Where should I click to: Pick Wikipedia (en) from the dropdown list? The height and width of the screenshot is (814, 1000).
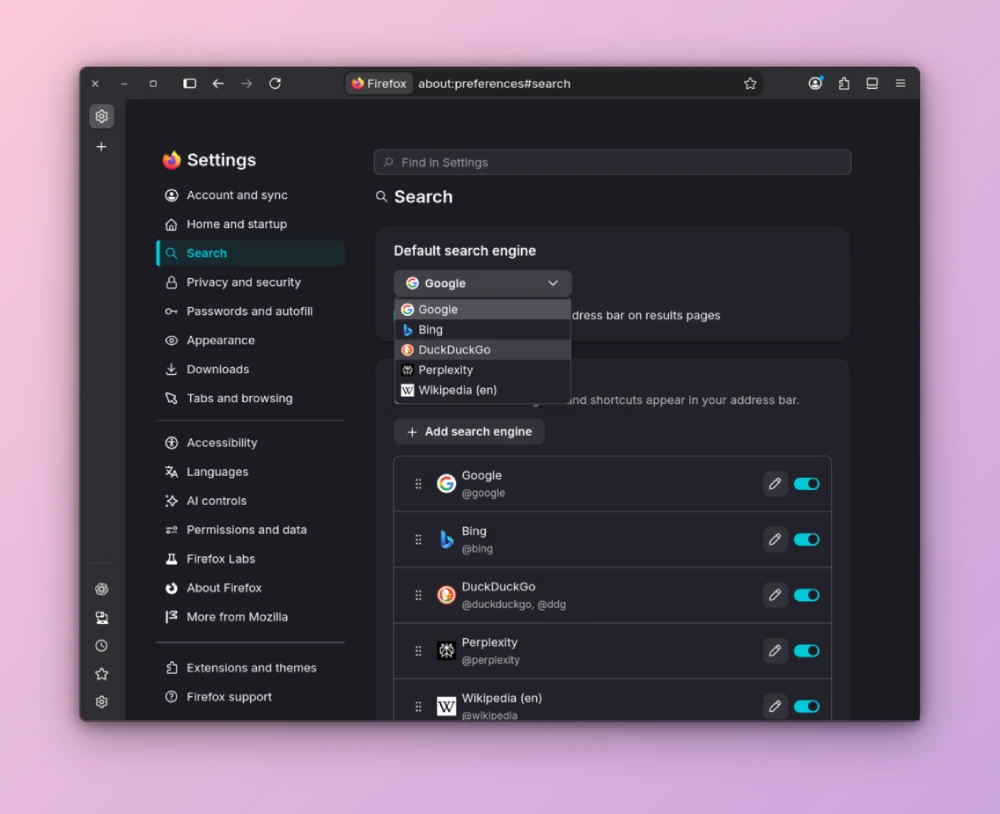(483, 390)
